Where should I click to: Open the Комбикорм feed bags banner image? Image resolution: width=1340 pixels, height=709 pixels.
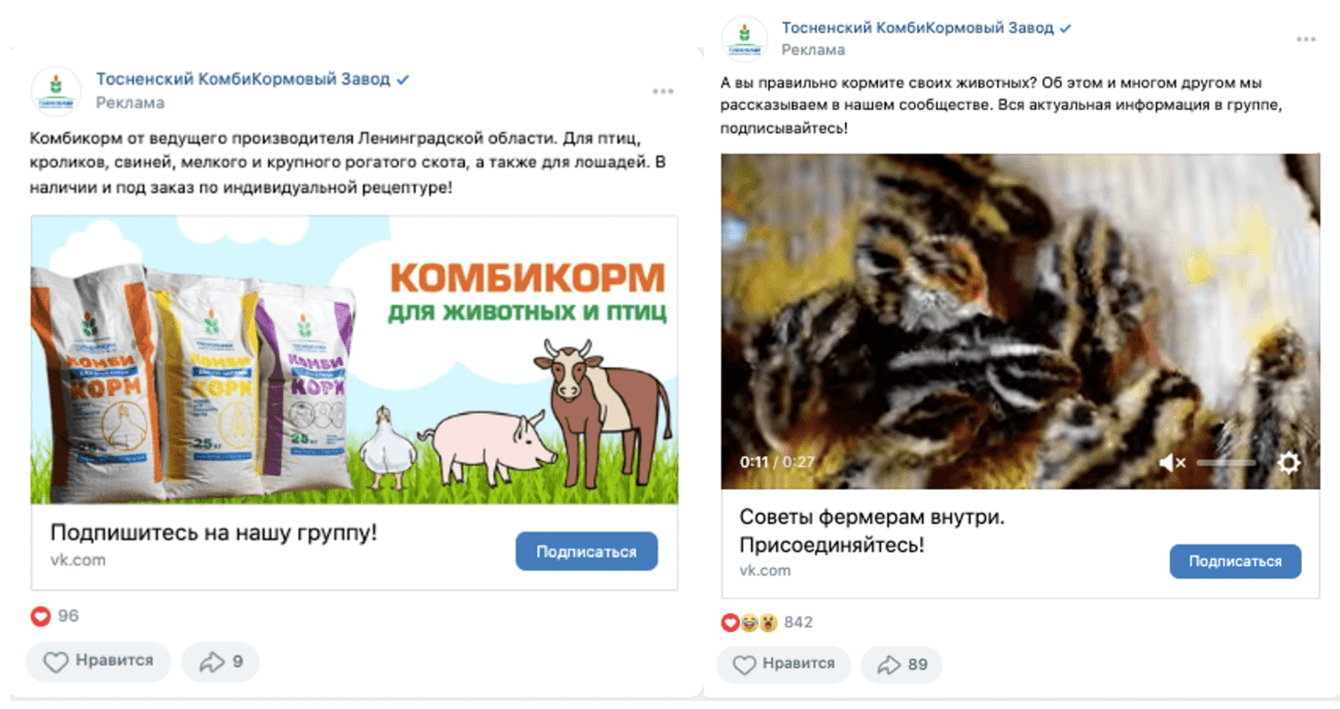(x=354, y=360)
